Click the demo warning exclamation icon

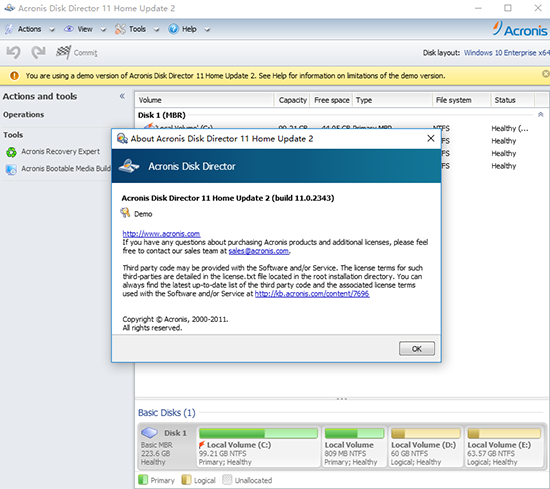coord(14,76)
